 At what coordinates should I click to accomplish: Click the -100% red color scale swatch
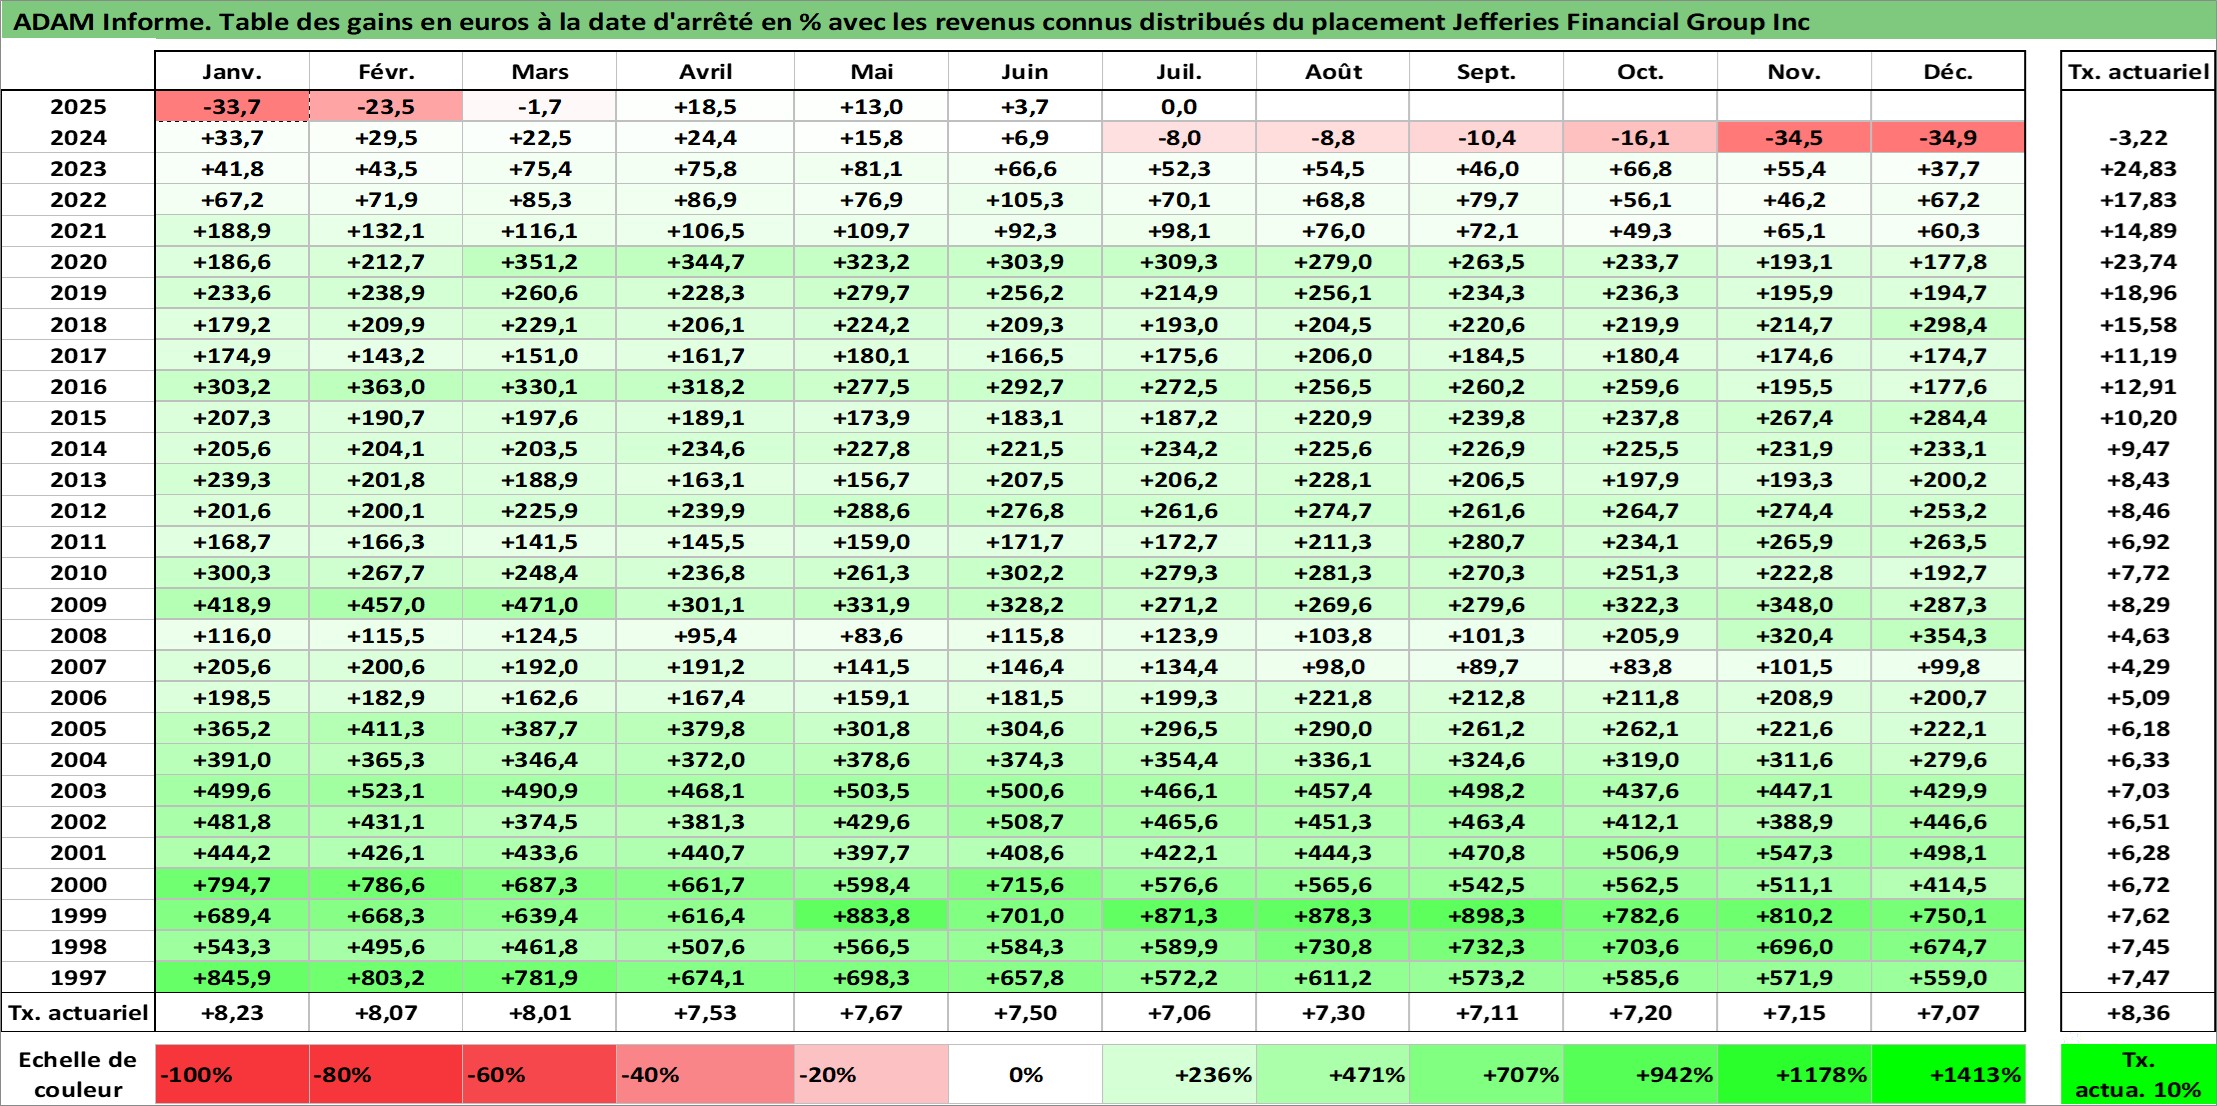coord(232,1075)
